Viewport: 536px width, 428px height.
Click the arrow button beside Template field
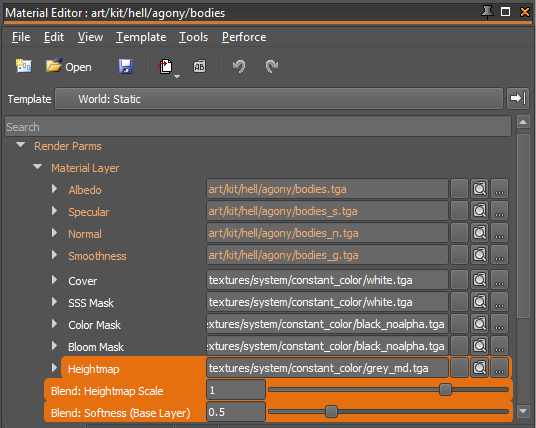point(518,98)
